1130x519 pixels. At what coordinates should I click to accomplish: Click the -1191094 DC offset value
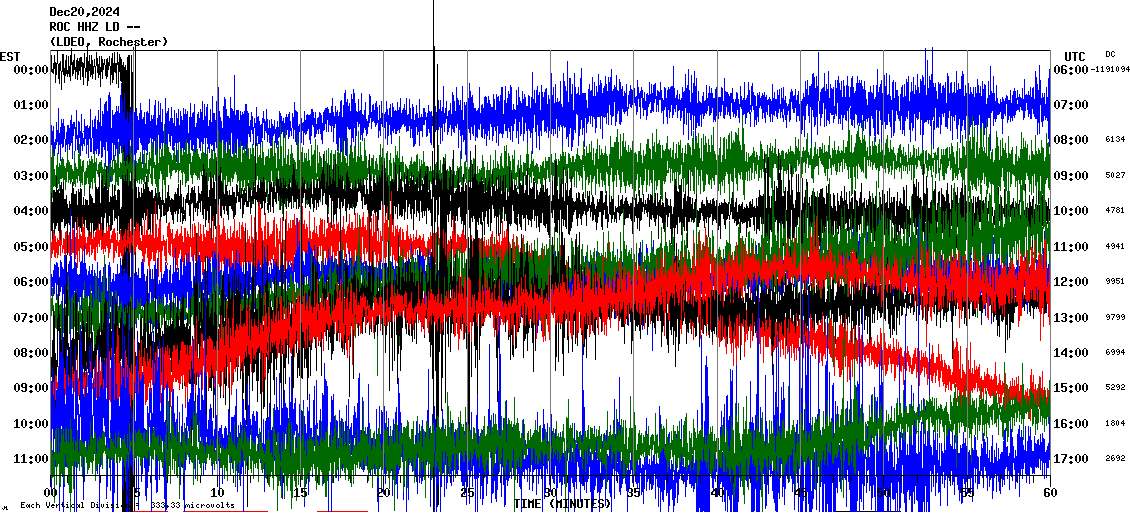pos(1111,70)
